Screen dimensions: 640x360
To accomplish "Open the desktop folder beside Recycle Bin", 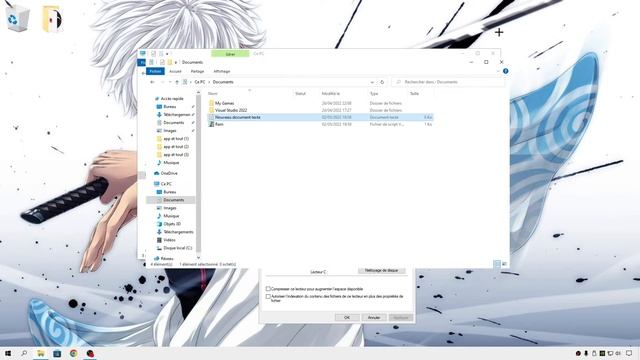I will coord(52,18).
